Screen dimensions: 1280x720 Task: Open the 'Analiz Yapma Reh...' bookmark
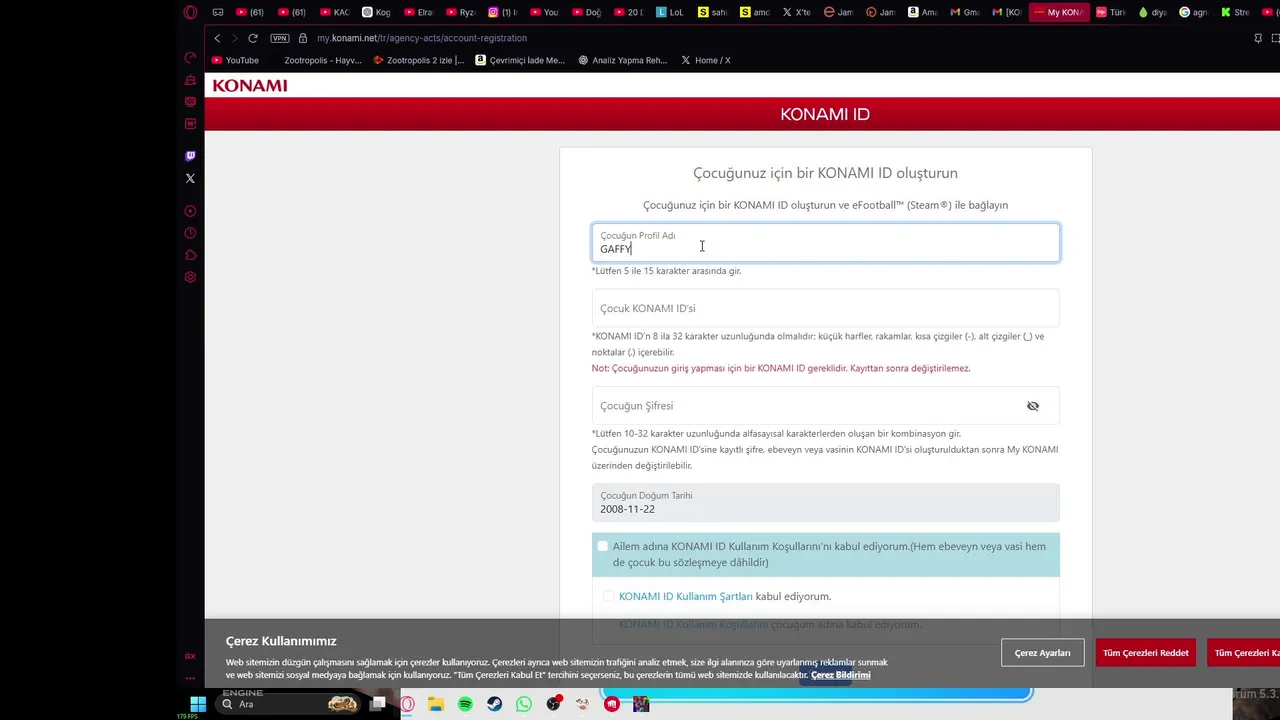[623, 60]
